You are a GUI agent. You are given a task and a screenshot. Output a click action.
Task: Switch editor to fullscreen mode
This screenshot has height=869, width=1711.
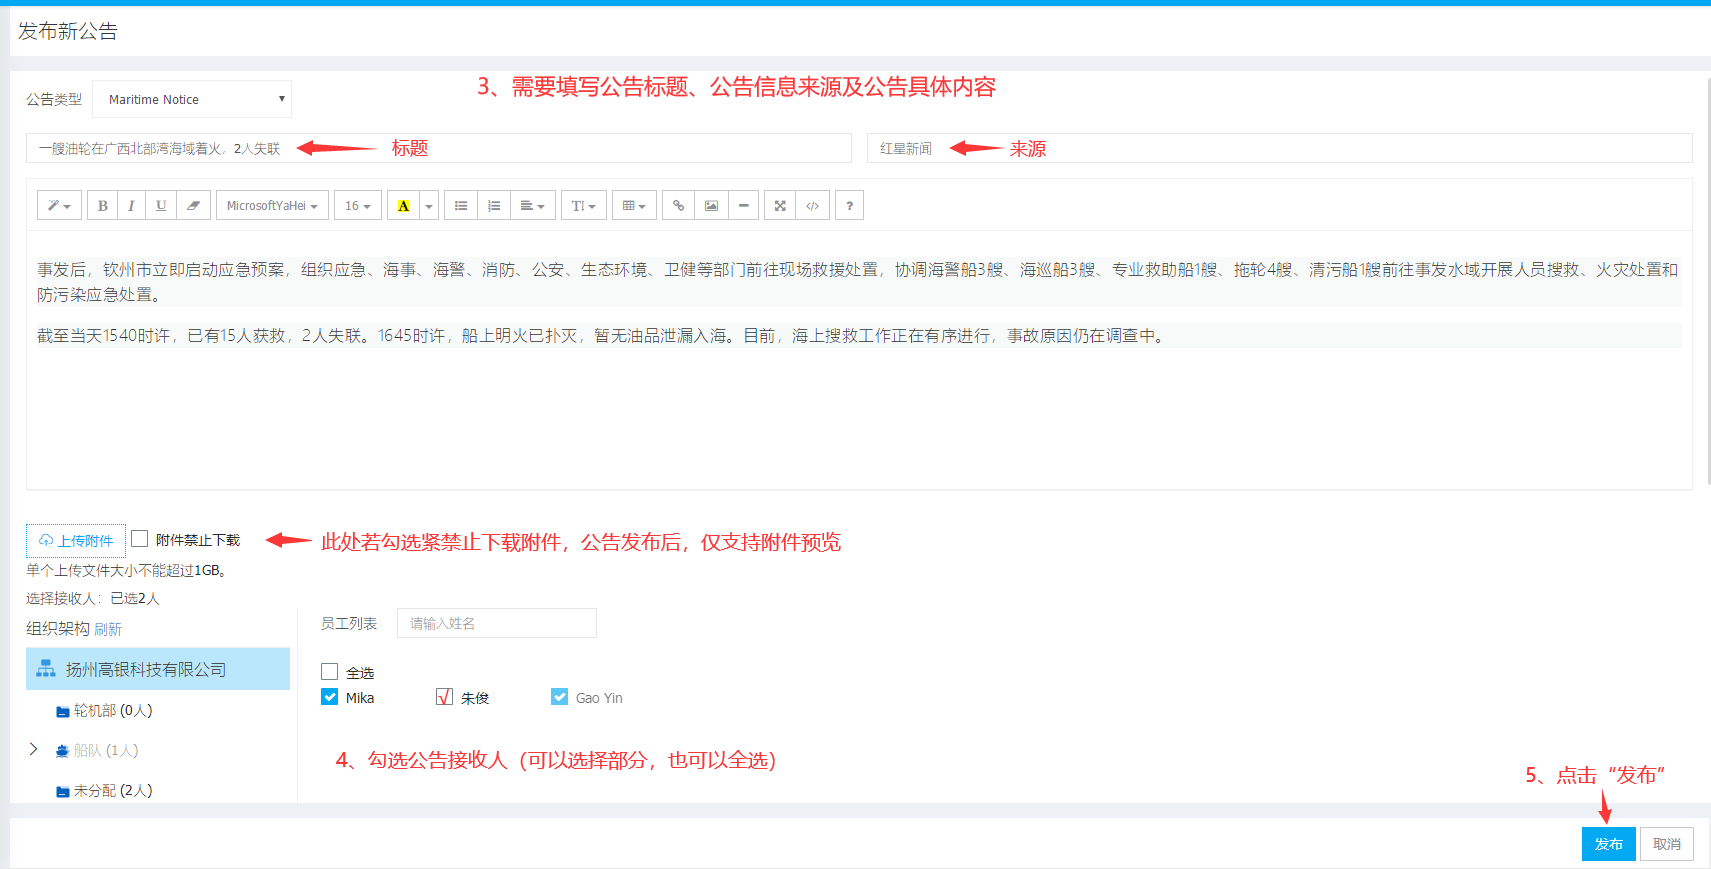[x=780, y=205]
